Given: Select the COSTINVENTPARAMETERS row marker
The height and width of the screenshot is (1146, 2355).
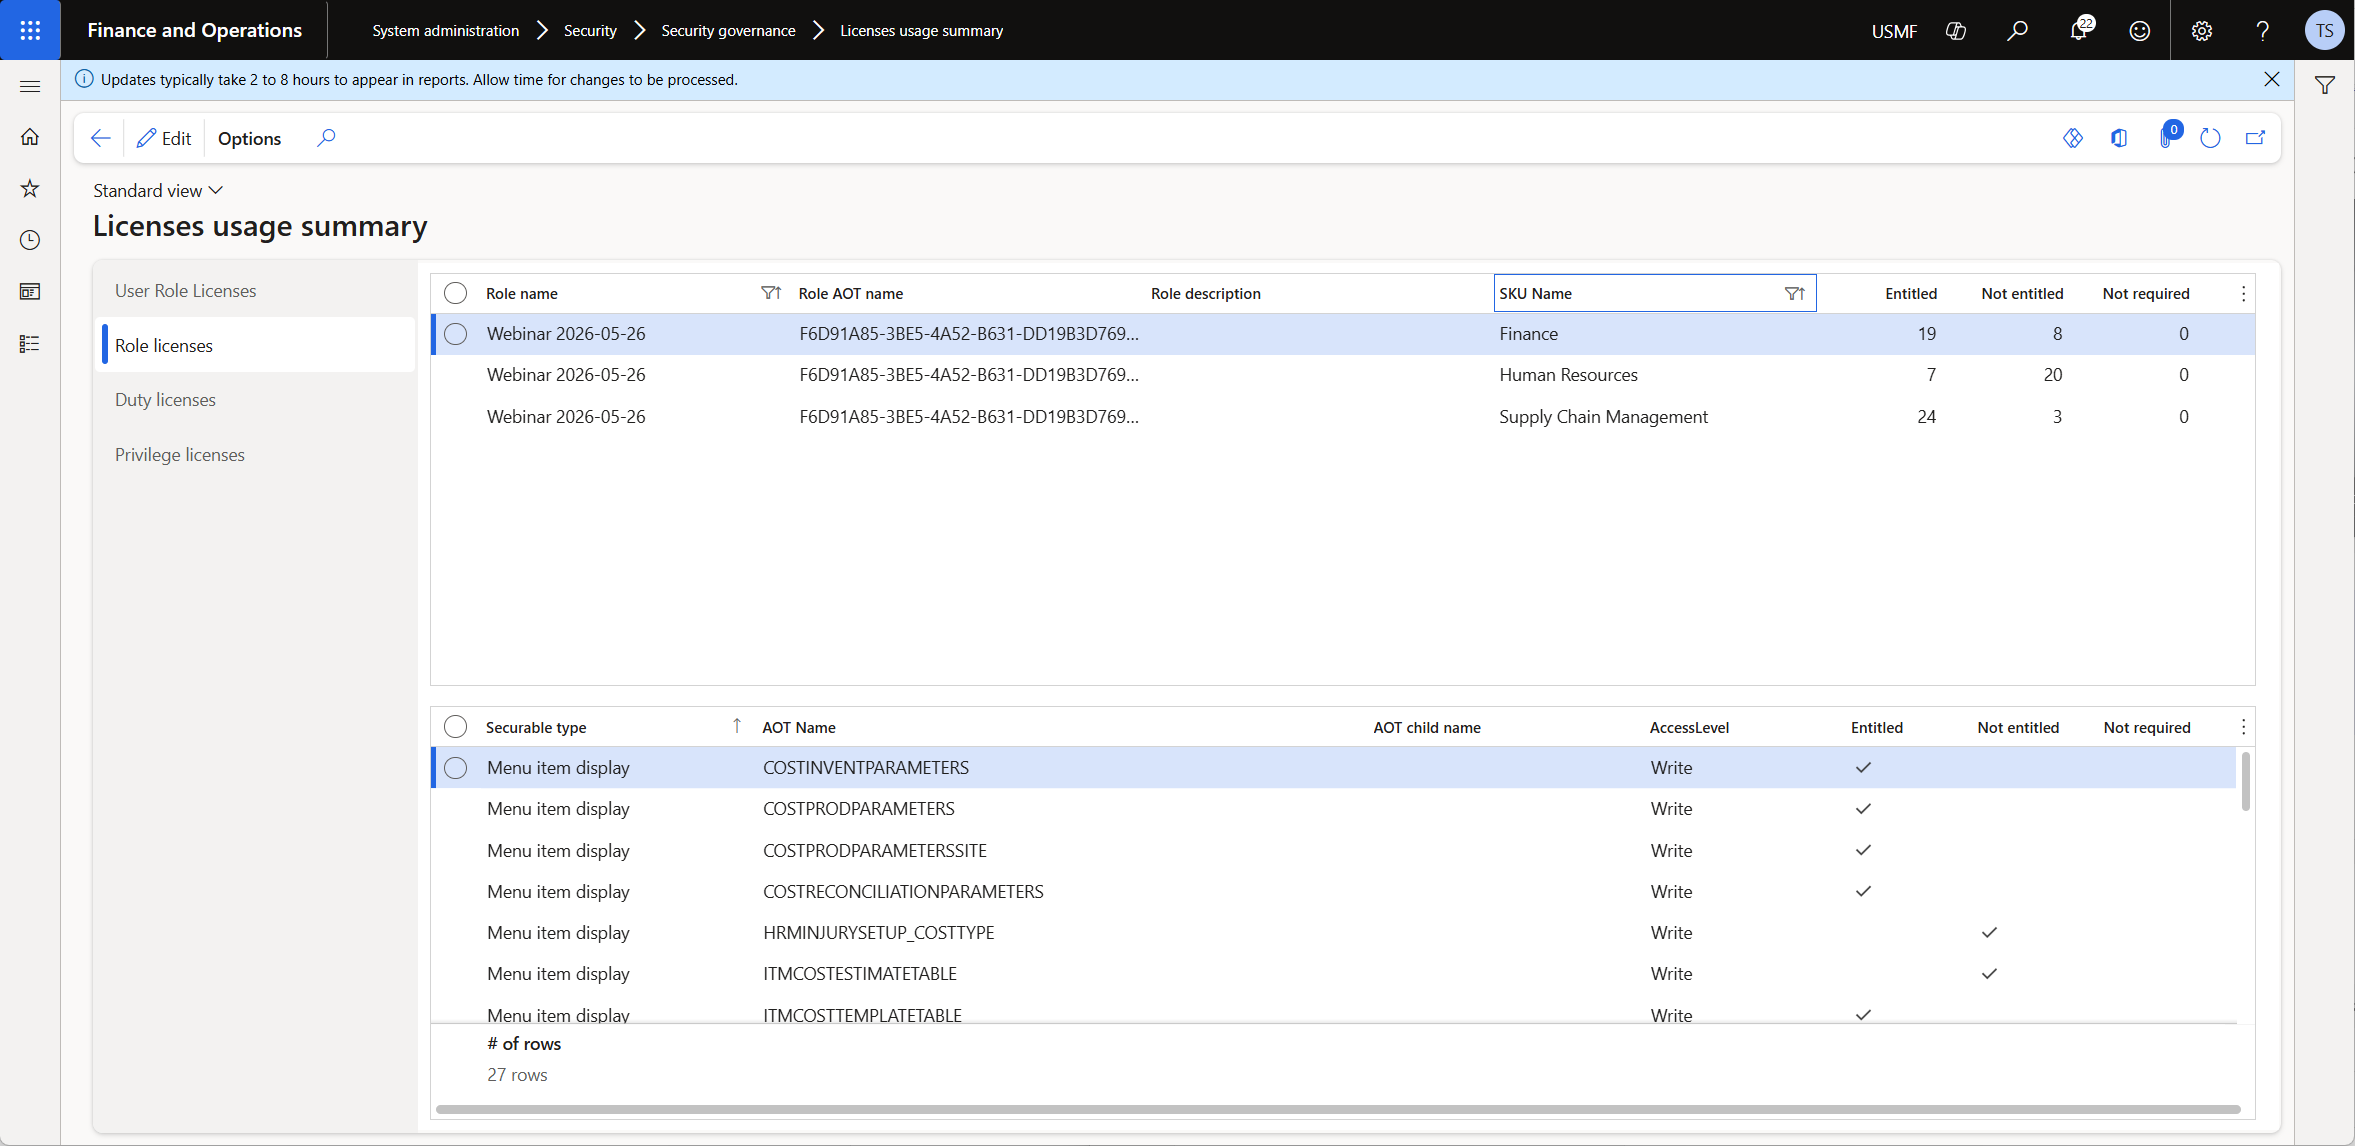Looking at the screenshot, I should pyautogui.click(x=455, y=768).
